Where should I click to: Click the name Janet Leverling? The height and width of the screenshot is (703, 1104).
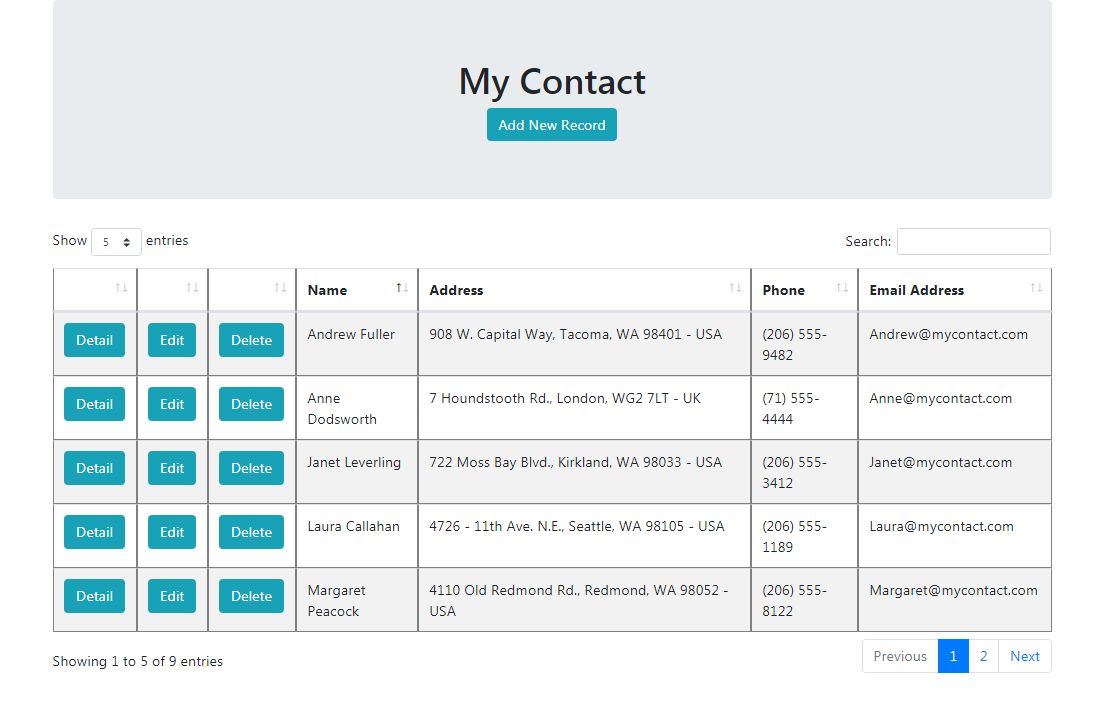(353, 463)
